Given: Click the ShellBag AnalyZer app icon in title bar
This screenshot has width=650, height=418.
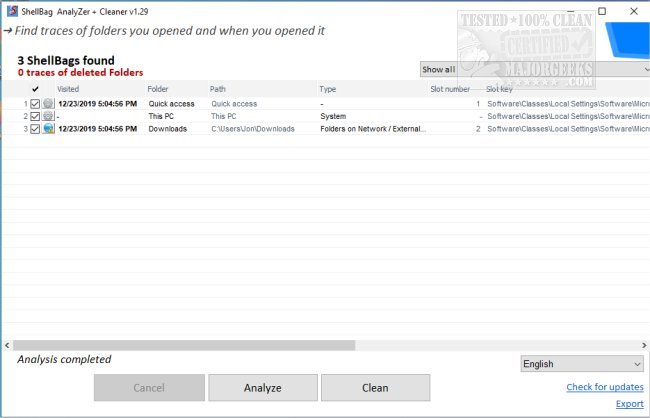Looking at the screenshot, I should 10,11.
